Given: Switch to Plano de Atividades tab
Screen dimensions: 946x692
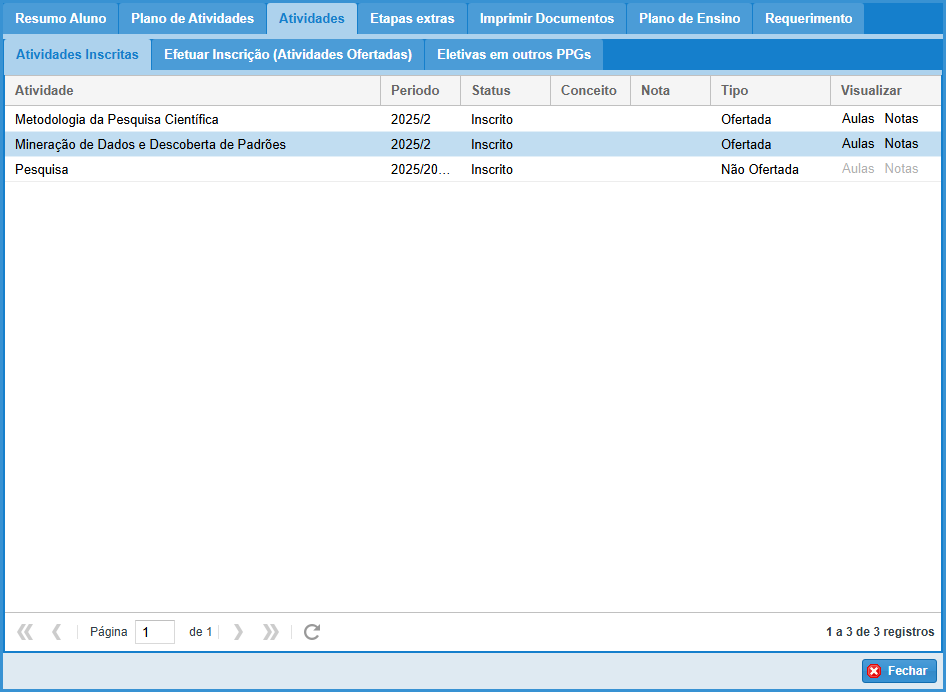Looking at the screenshot, I should click(x=192, y=19).
